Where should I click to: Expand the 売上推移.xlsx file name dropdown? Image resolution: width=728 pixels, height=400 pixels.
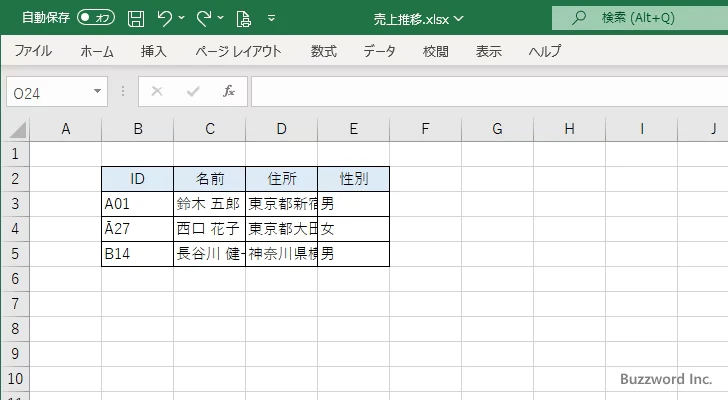[459, 19]
